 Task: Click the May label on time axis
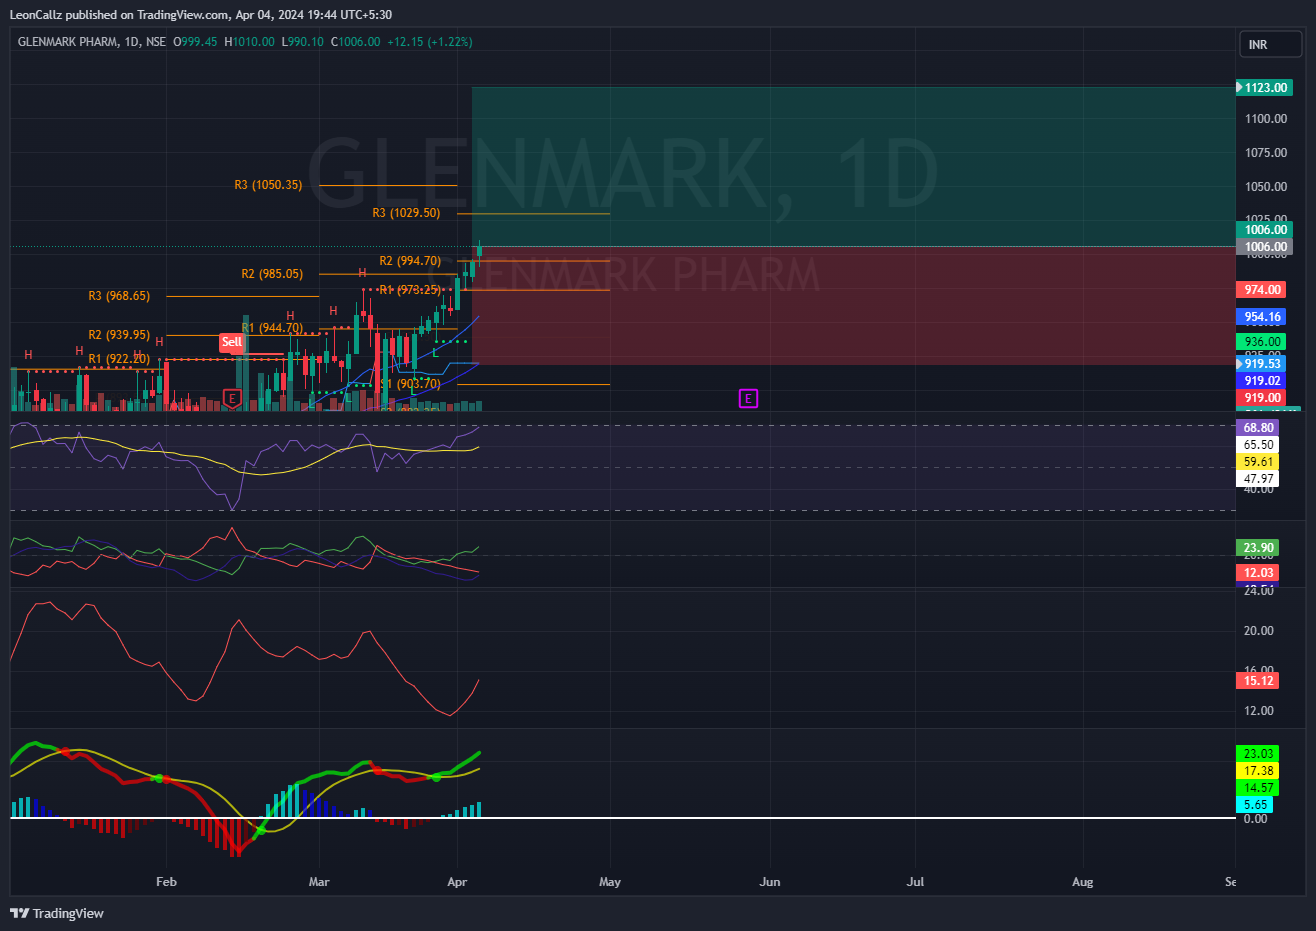point(610,882)
